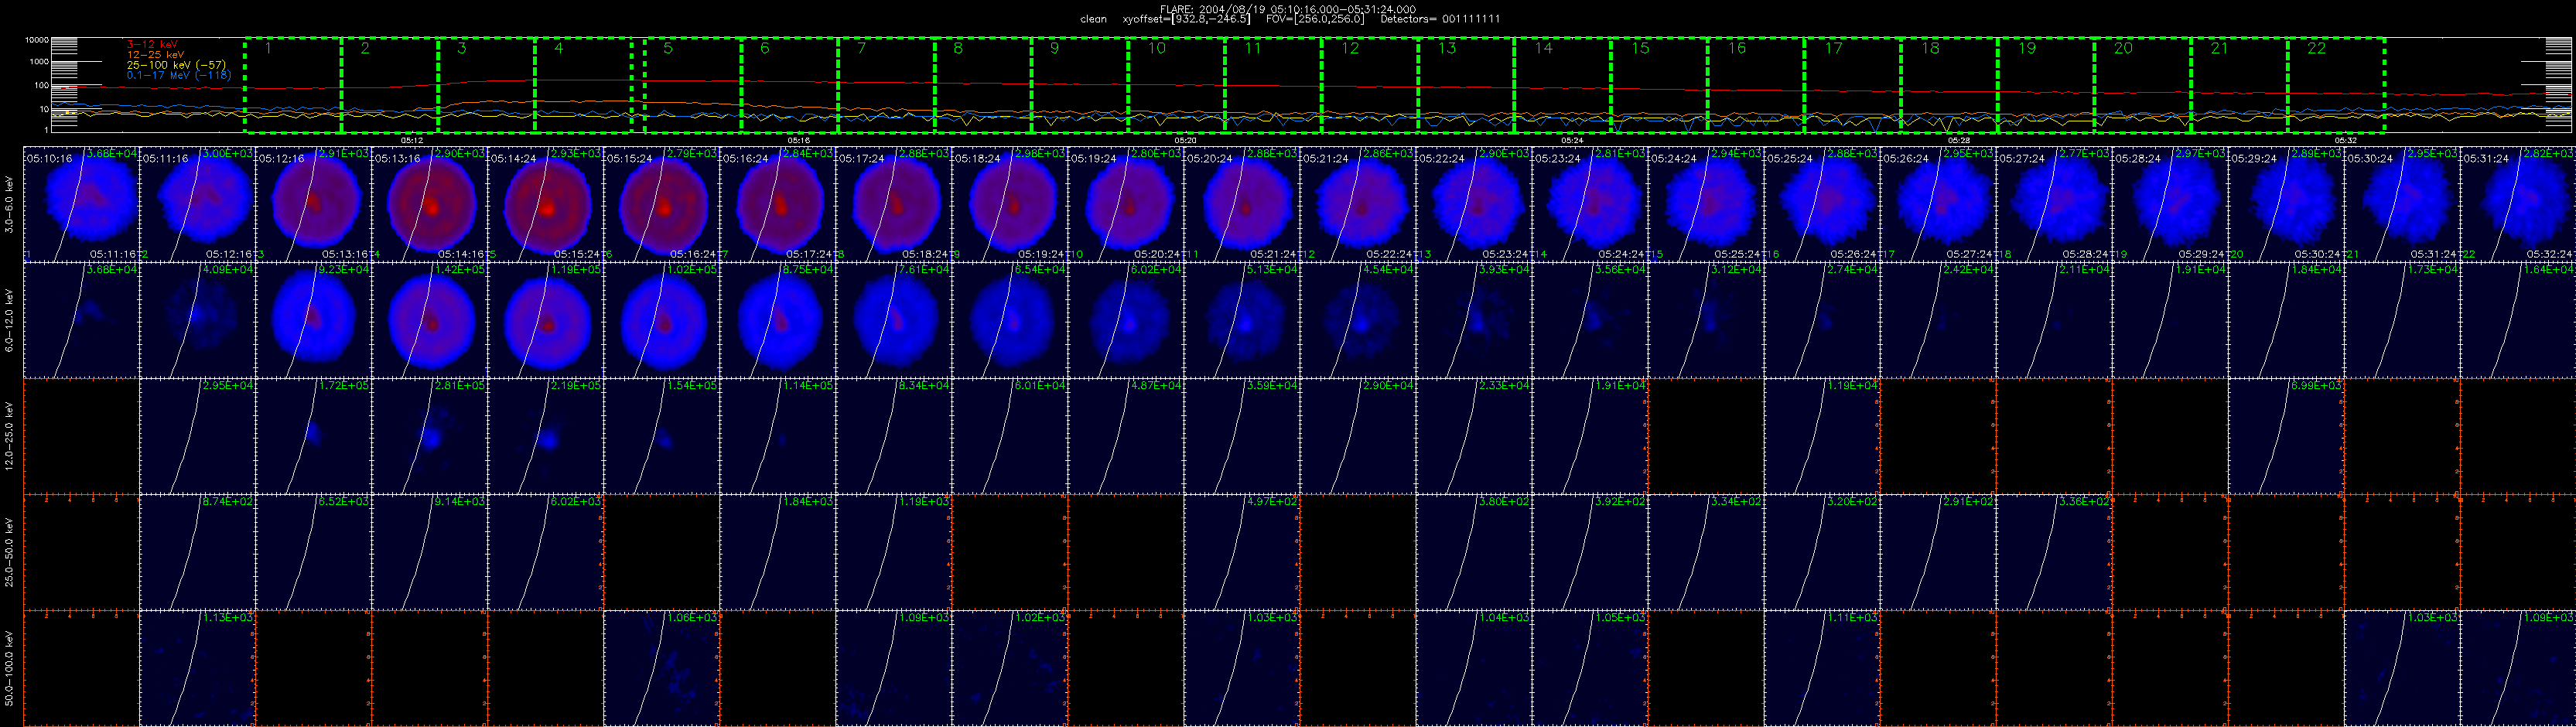
Task: Click the 25.0-50.0 keV row label
Action: tap(10, 552)
